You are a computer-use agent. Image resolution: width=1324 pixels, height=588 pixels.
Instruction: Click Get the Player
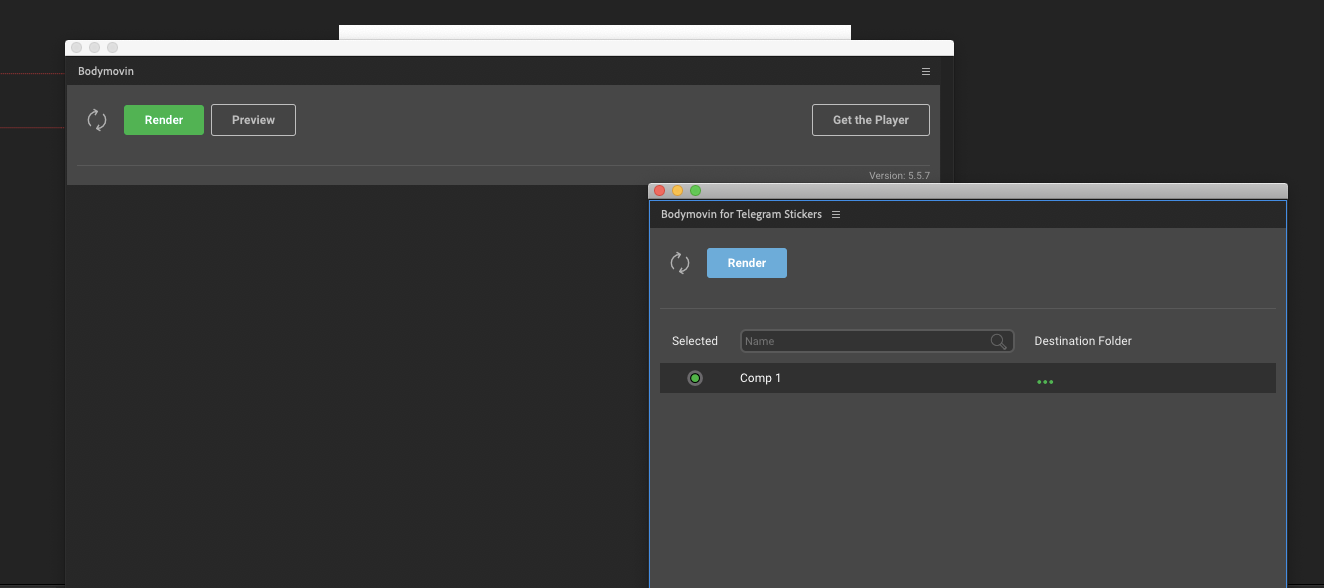tap(870, 119)
